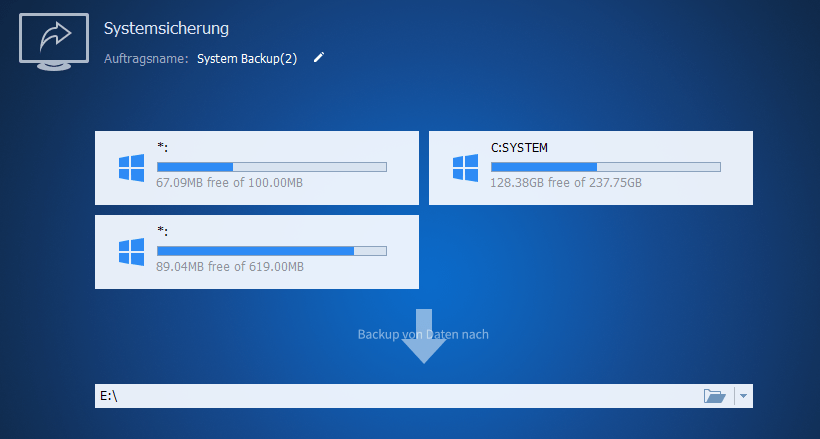Open destination path dropdown arrow
Image resolution: width=820 pixels, height=439 pixels.
click(743, 396)
